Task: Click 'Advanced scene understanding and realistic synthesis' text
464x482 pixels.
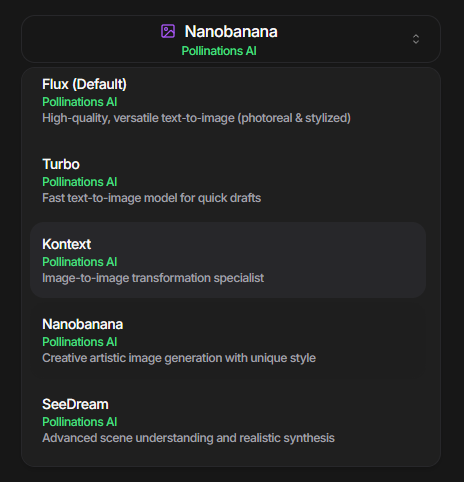Action: (x=188, y=438)
